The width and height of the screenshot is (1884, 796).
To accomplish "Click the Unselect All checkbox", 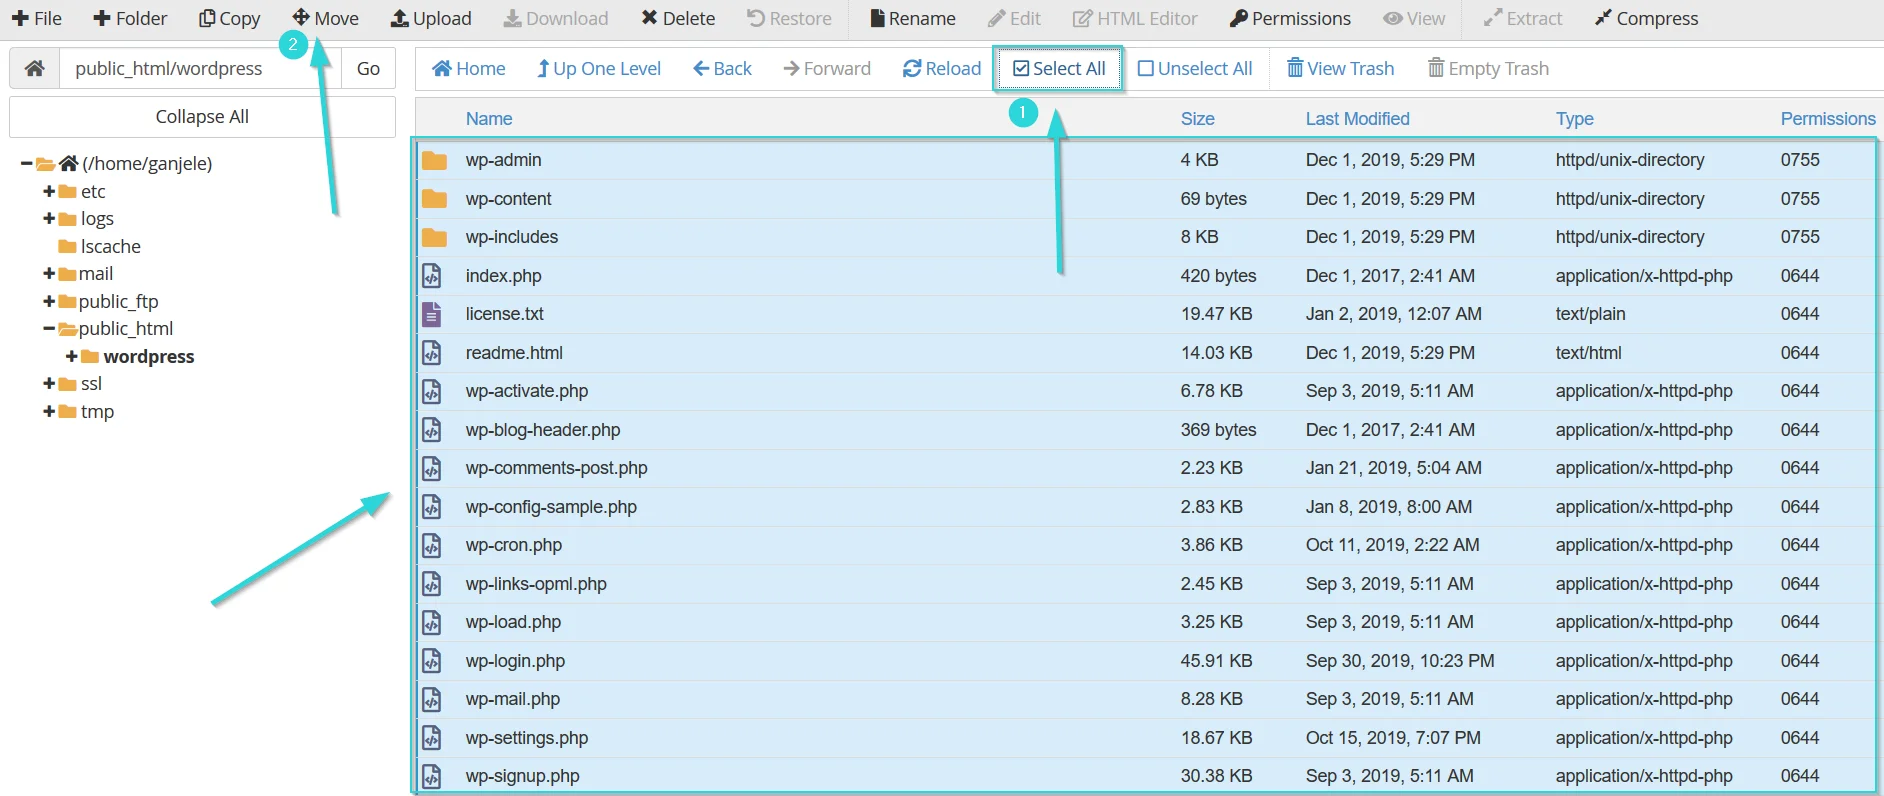I will 1146,69.
